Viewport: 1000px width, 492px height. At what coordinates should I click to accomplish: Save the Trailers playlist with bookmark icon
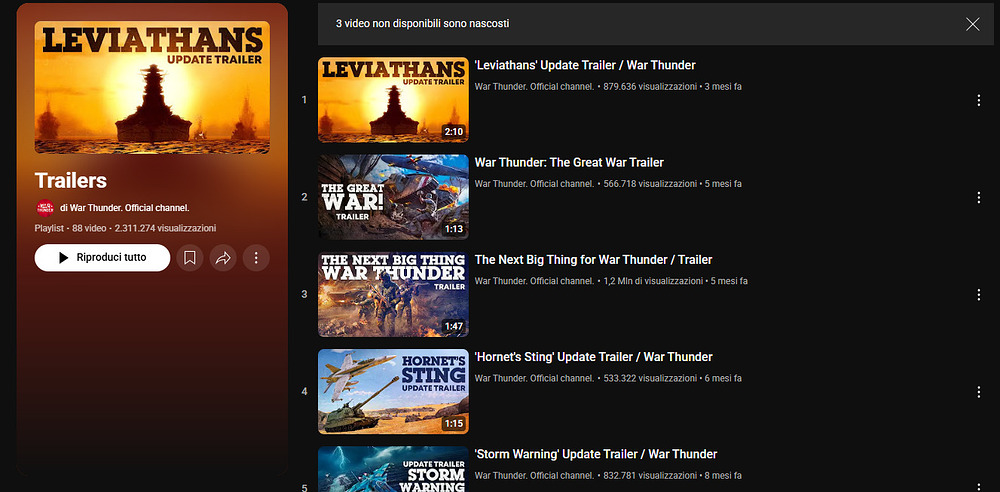pyautogui.click(x=189, y=258)
